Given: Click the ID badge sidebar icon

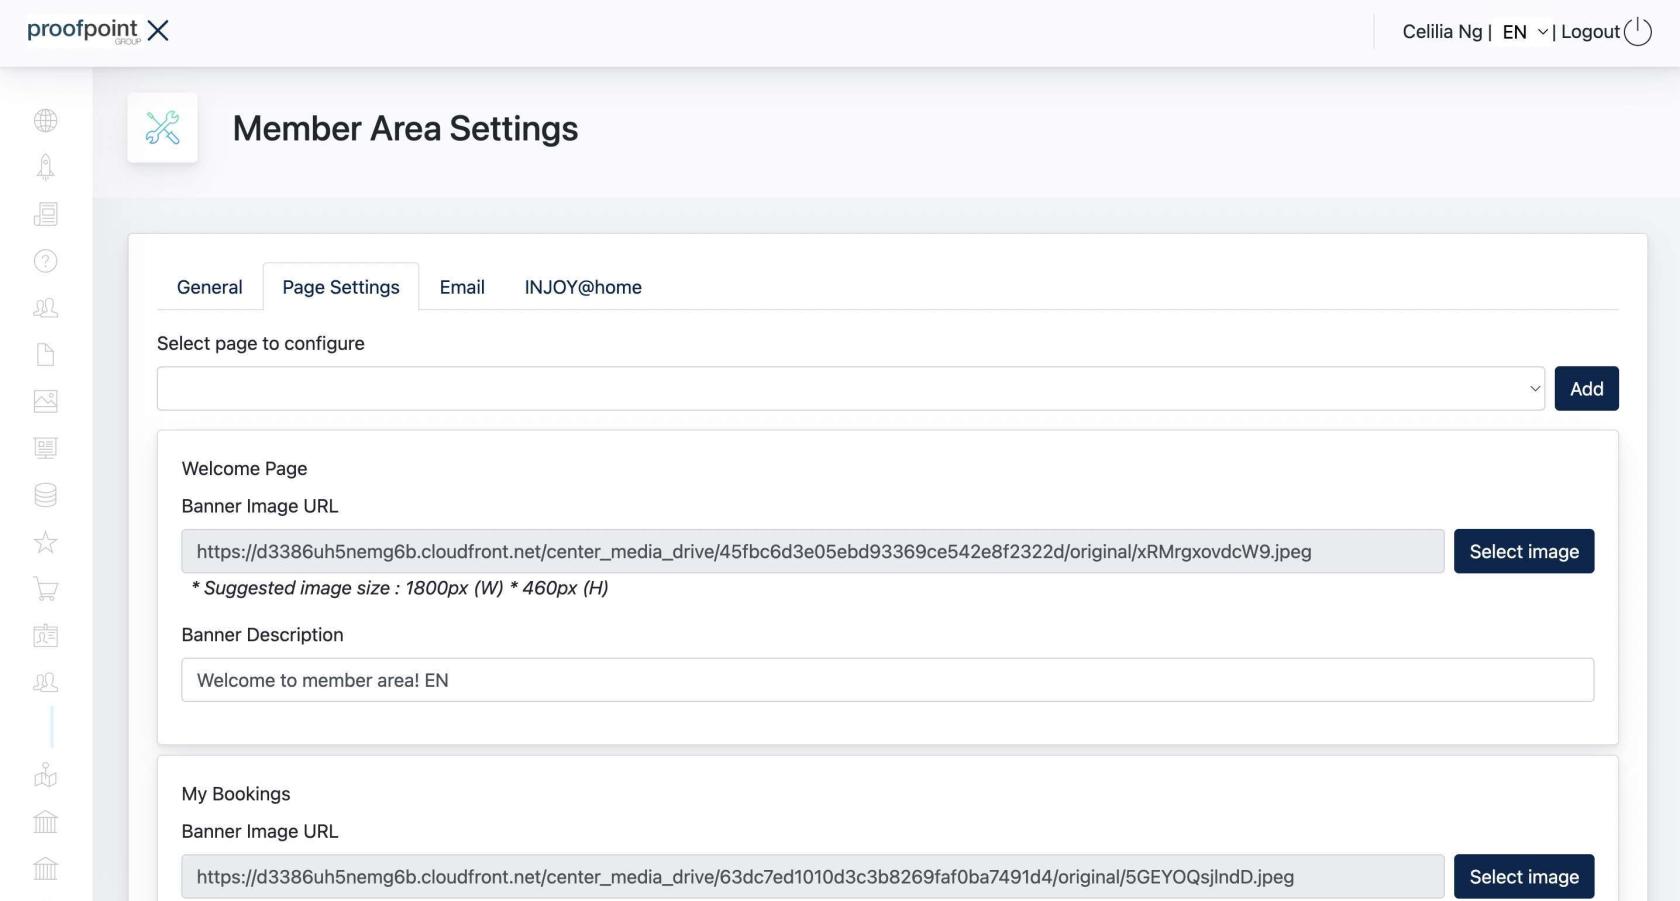Looking at the screenshot, I should coord(45,635).
